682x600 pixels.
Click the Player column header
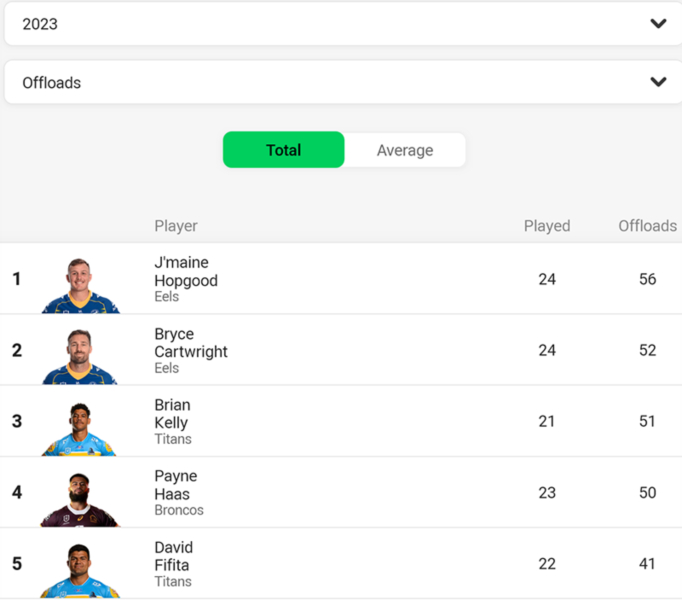176,226
